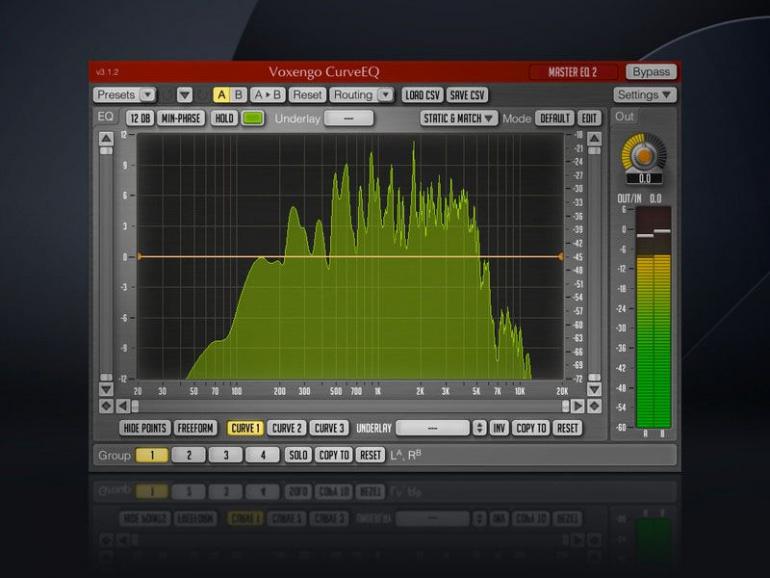Click the right spectrum range down arrow

coord(594,389)
